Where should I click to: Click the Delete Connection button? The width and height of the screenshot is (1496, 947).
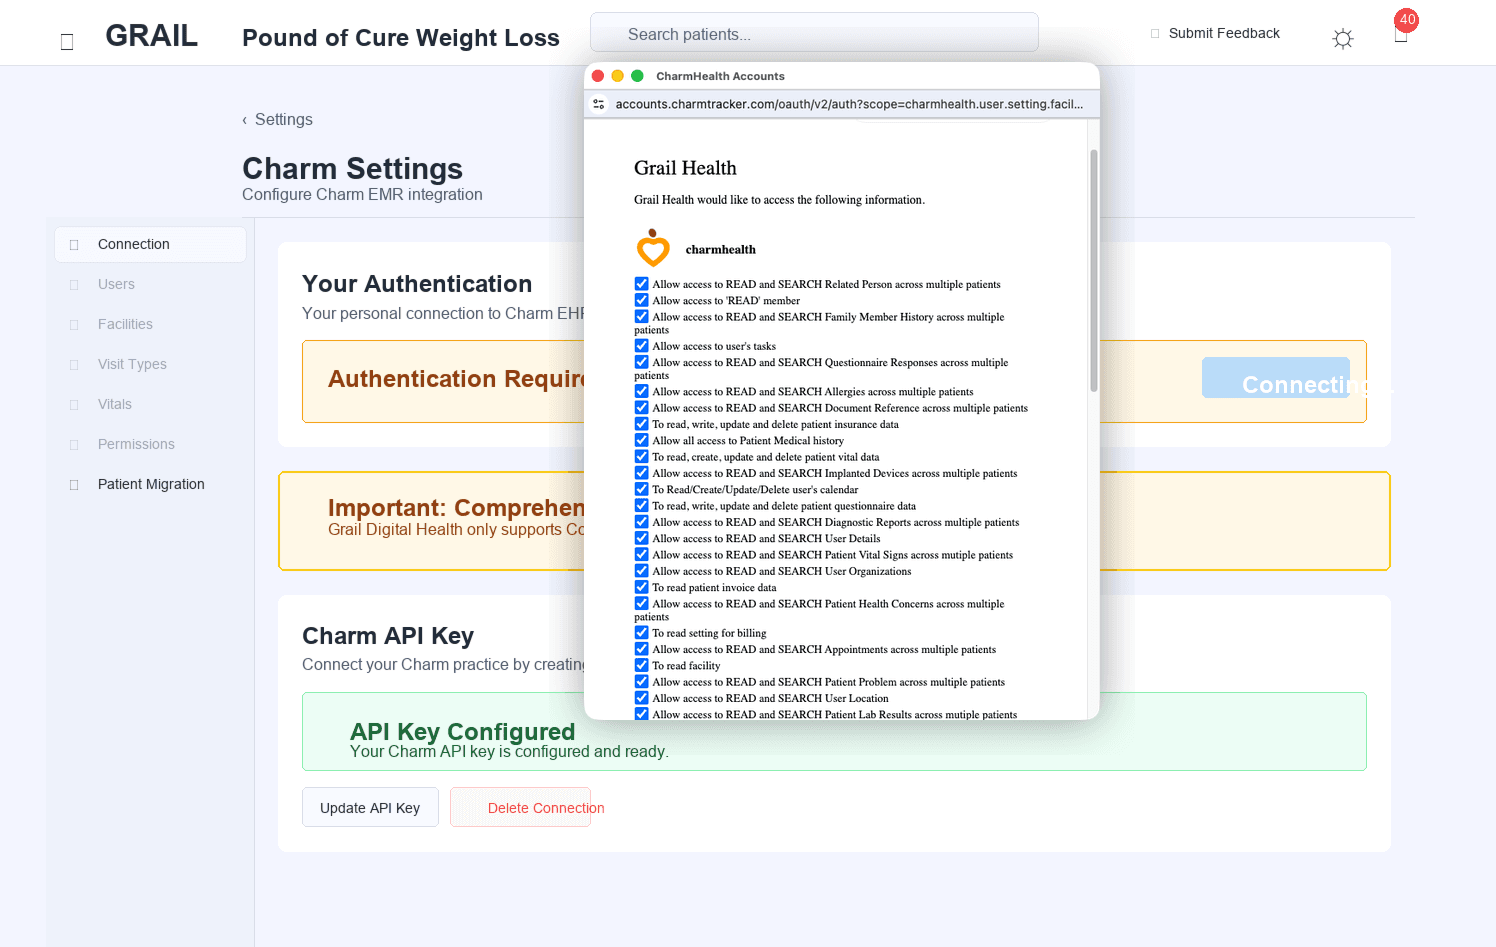pyautogui.click(x=520, y=807)
